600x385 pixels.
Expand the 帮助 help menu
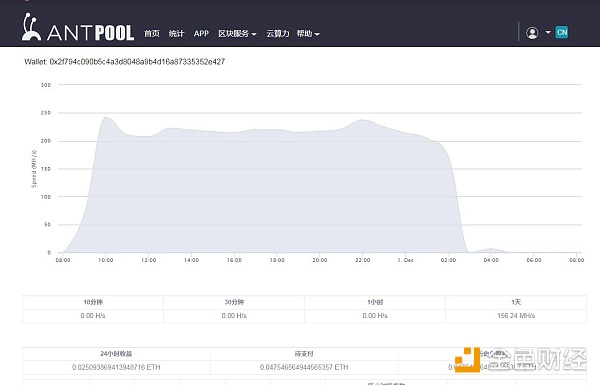point(308,34)
